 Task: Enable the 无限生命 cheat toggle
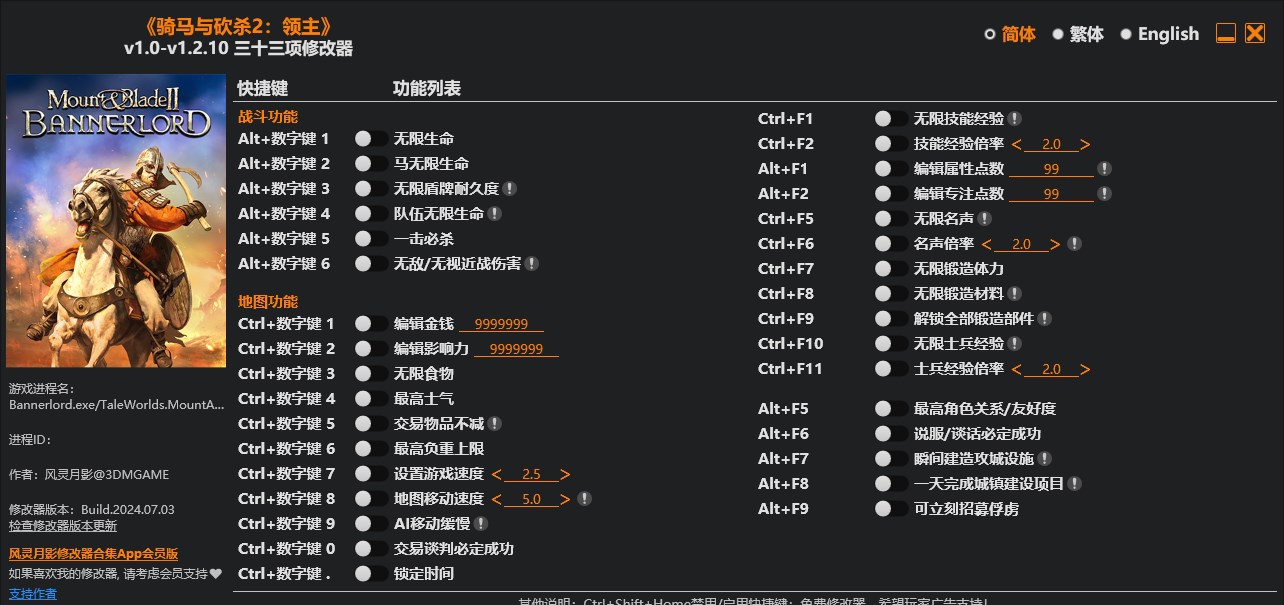(x=369, y=138)
